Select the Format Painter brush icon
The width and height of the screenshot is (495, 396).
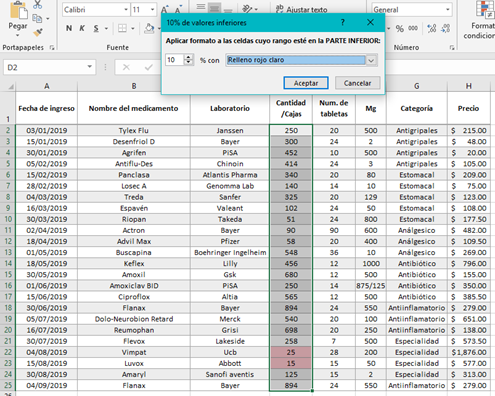coord(37,32)
